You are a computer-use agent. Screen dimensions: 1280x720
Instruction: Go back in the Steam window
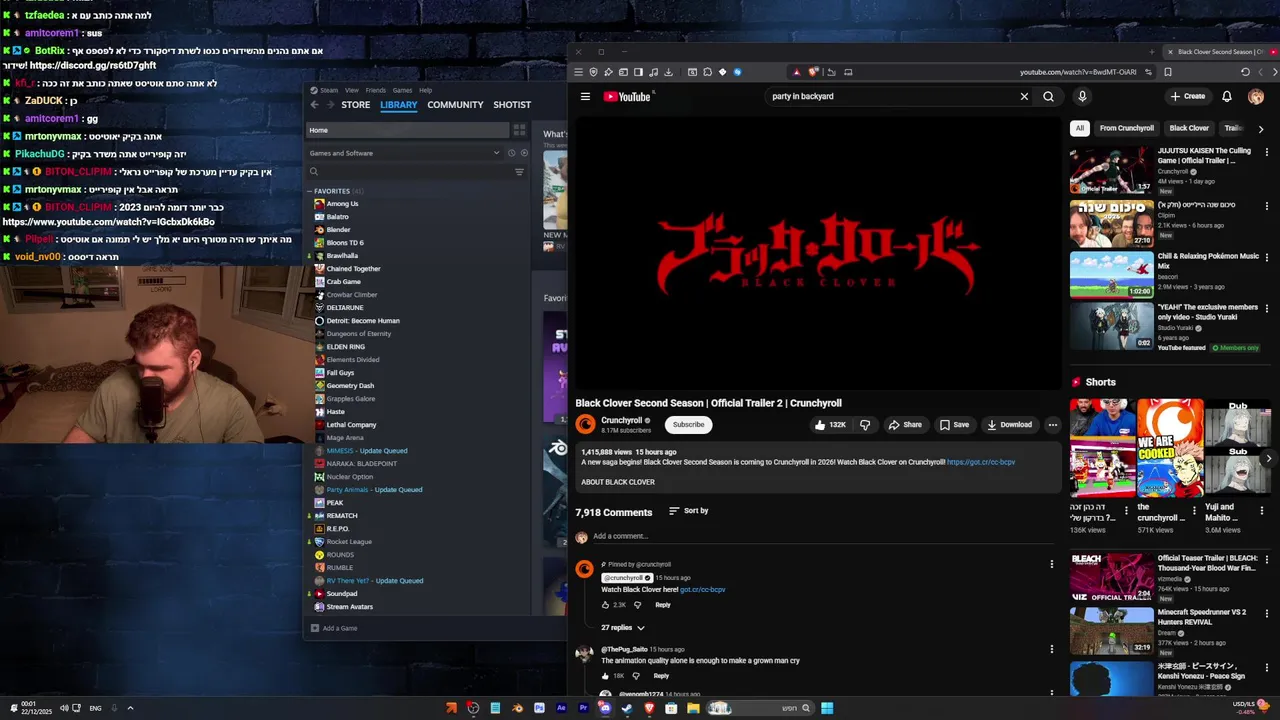pyautogui.click(x=314, y=105)
